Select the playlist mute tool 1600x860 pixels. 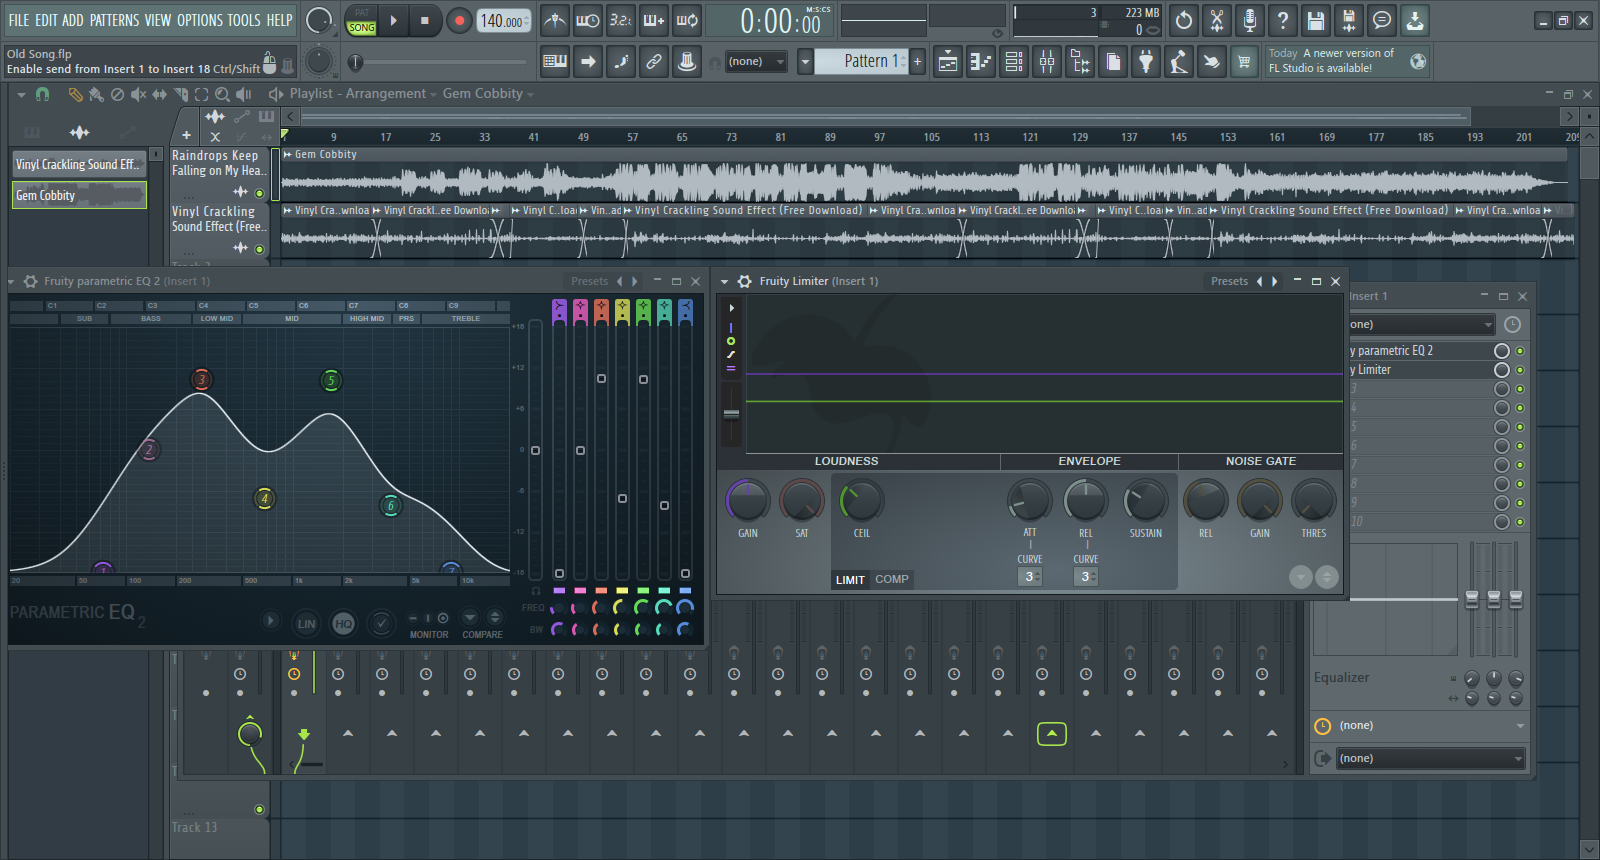(x=138, y=94)
